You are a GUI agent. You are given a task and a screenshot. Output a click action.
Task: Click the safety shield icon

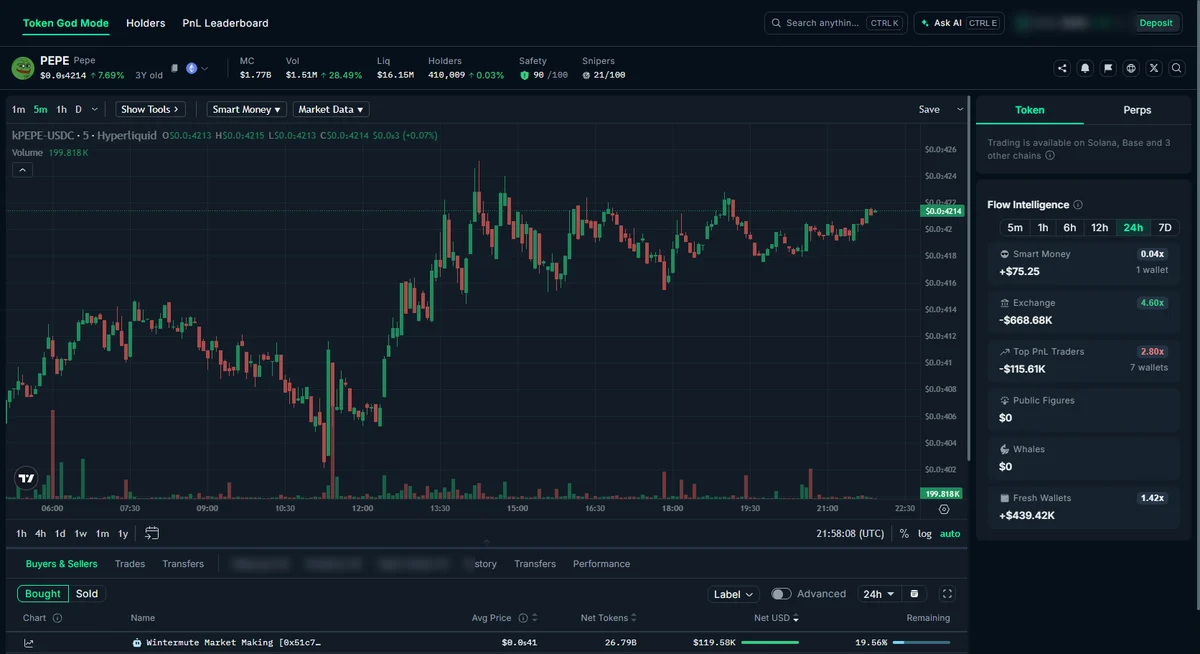tap(524, 75)
